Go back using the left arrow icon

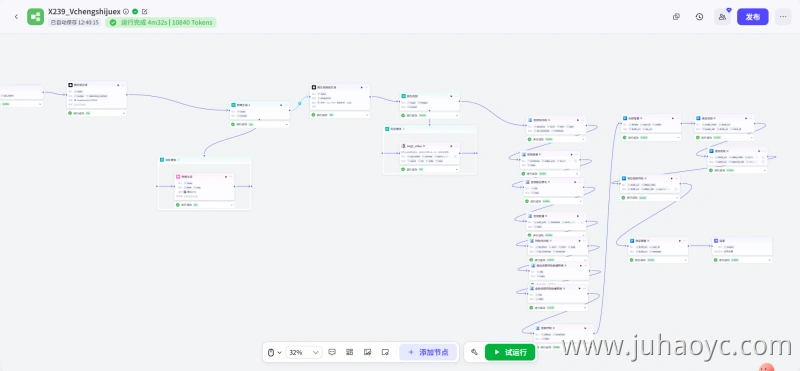16,17
